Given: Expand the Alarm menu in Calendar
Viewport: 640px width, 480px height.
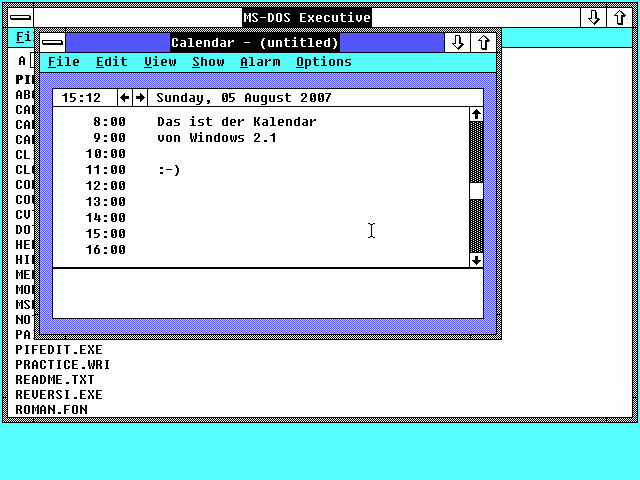Looking at the screenshot, I should 260,62.
